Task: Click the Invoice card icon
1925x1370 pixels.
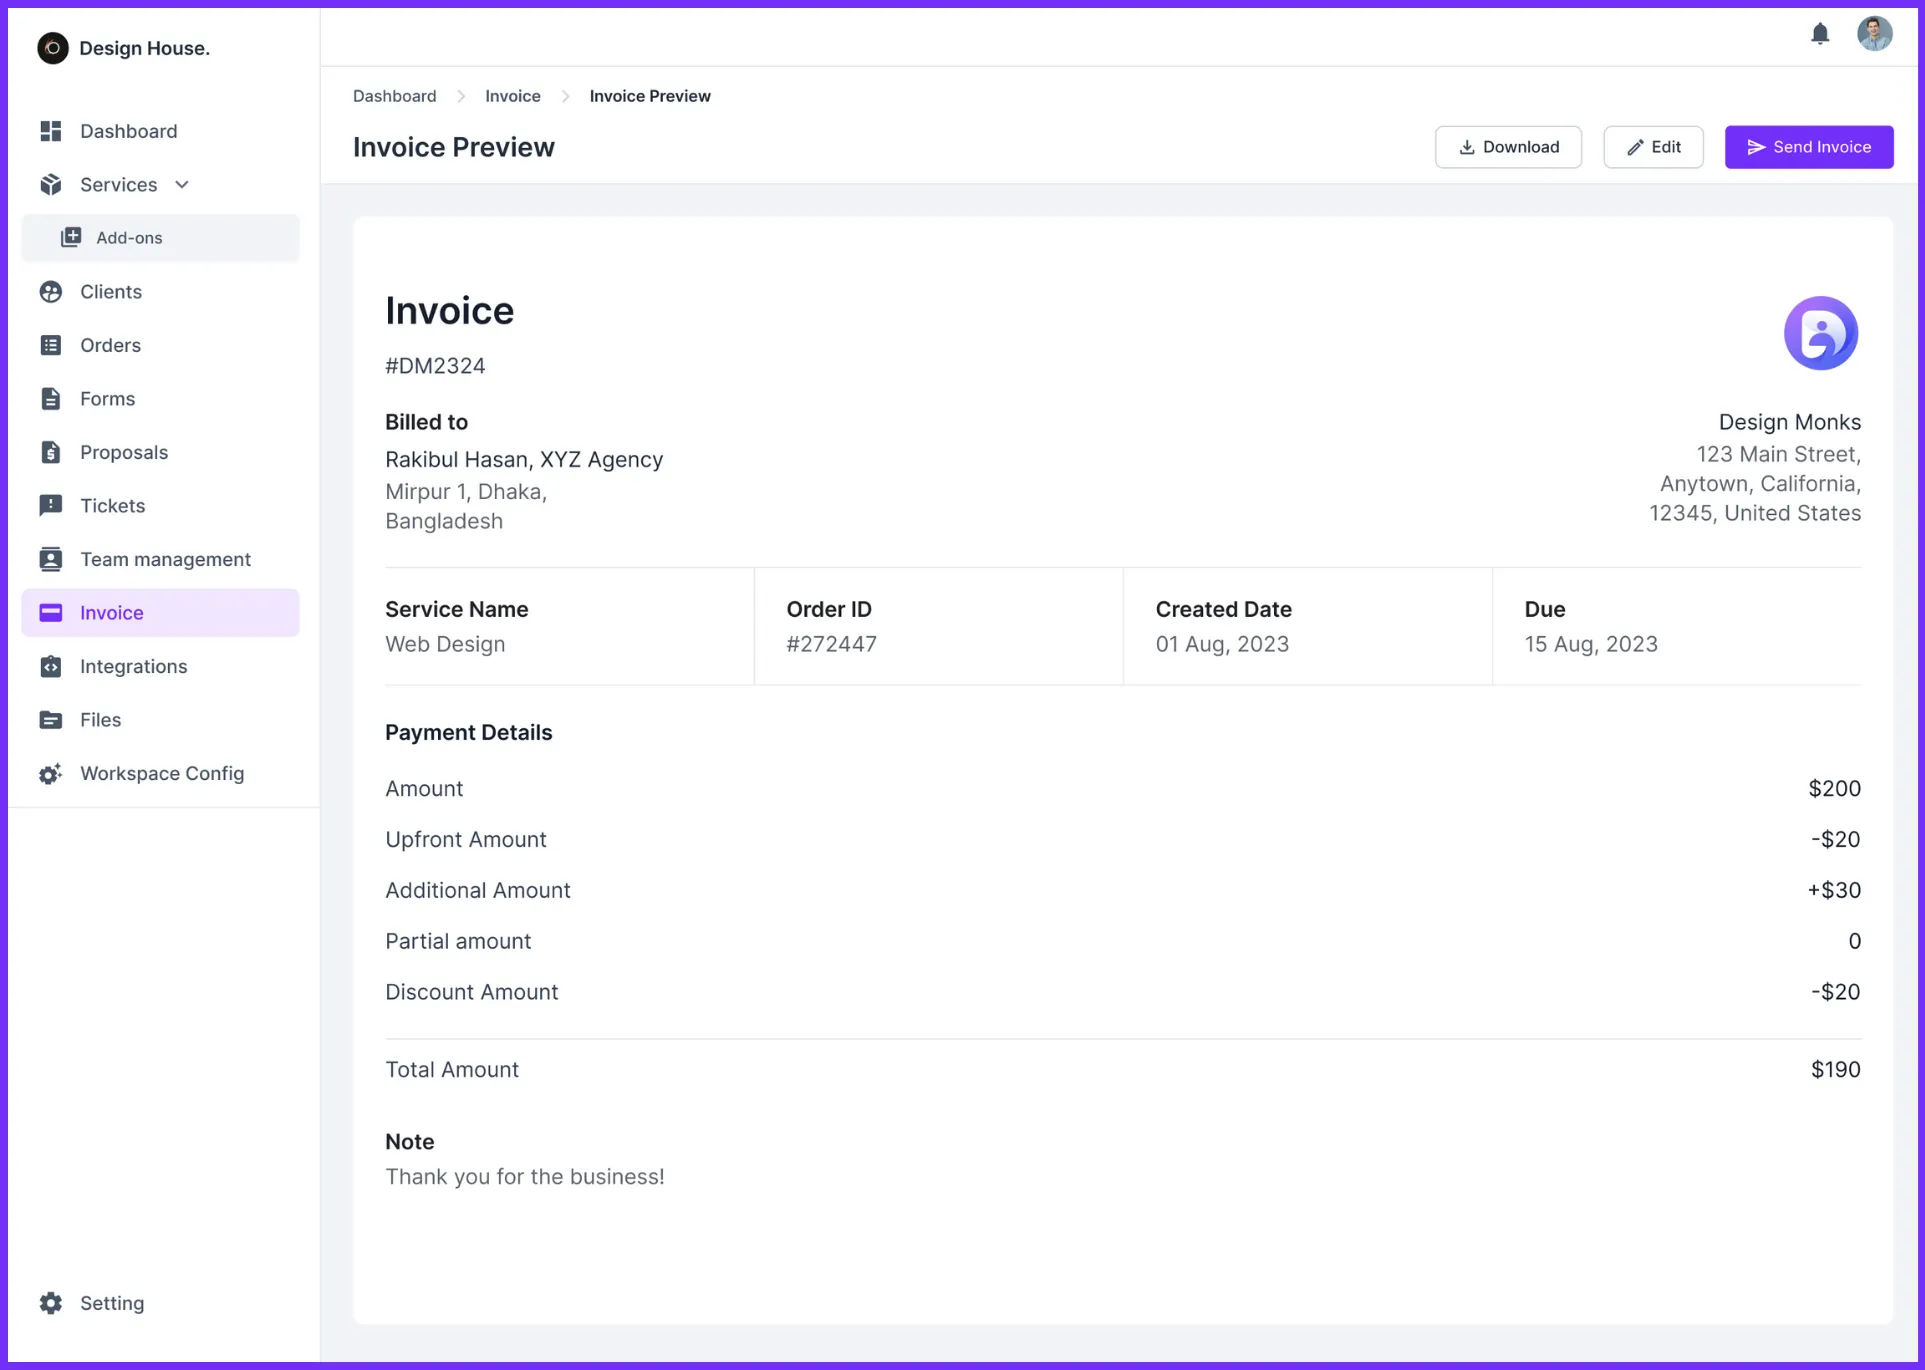Action: pos(51,613)
